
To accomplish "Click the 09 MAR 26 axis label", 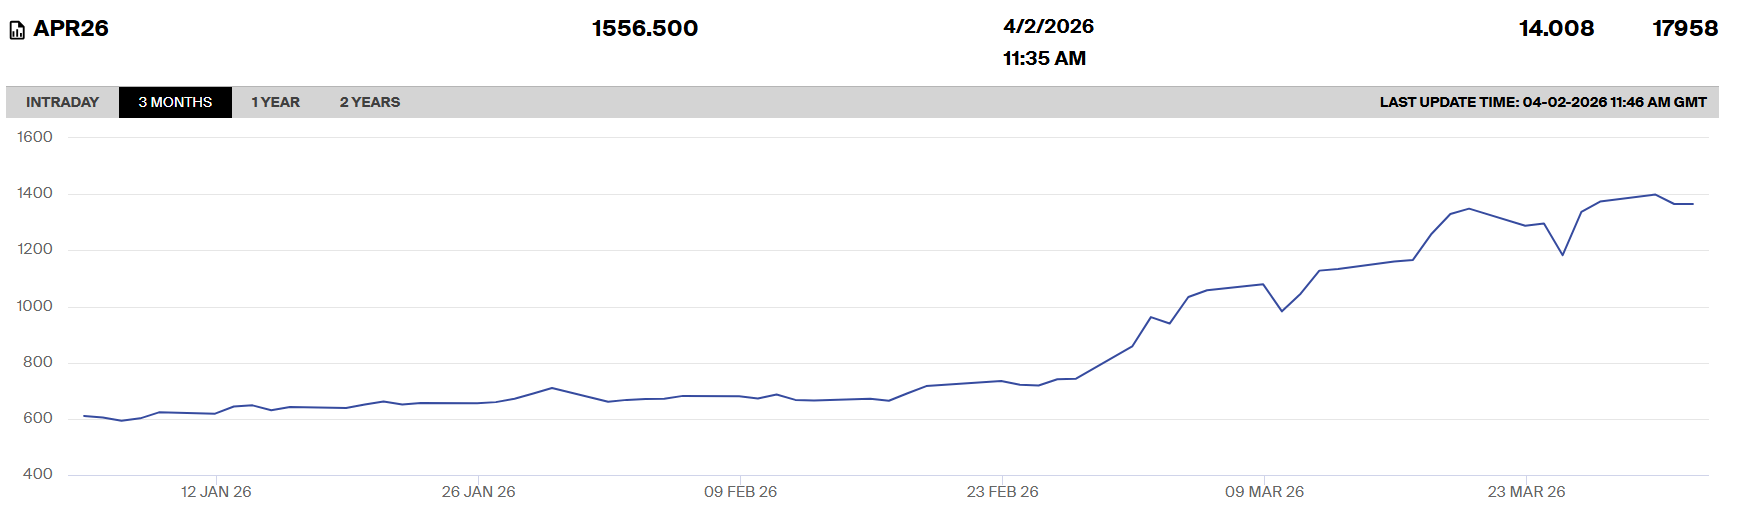I will [x=1264, y=491].
